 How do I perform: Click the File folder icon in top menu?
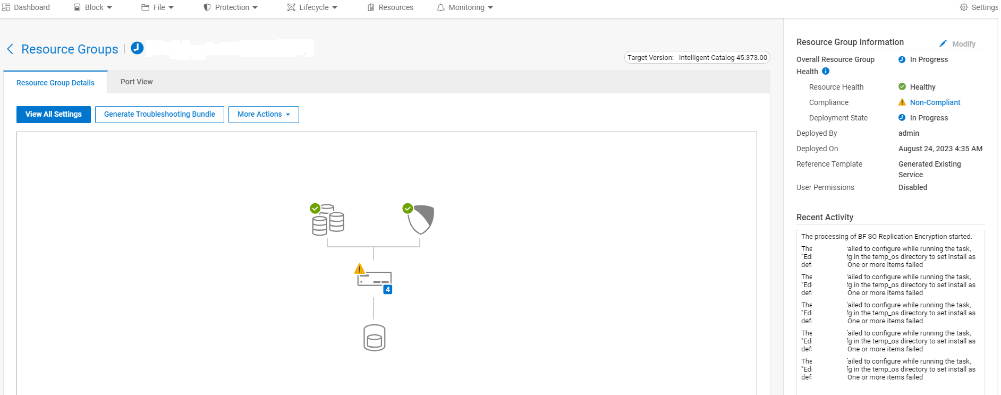pos(145,8)
